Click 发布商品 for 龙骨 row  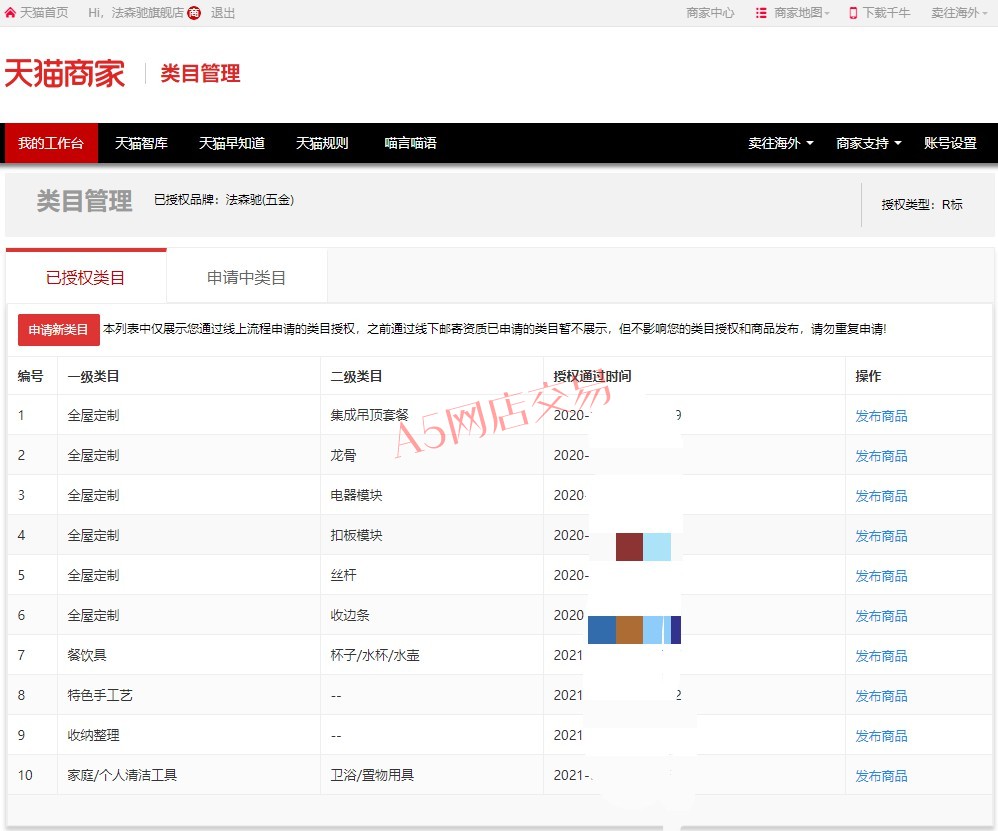click(x=882, y=456)
